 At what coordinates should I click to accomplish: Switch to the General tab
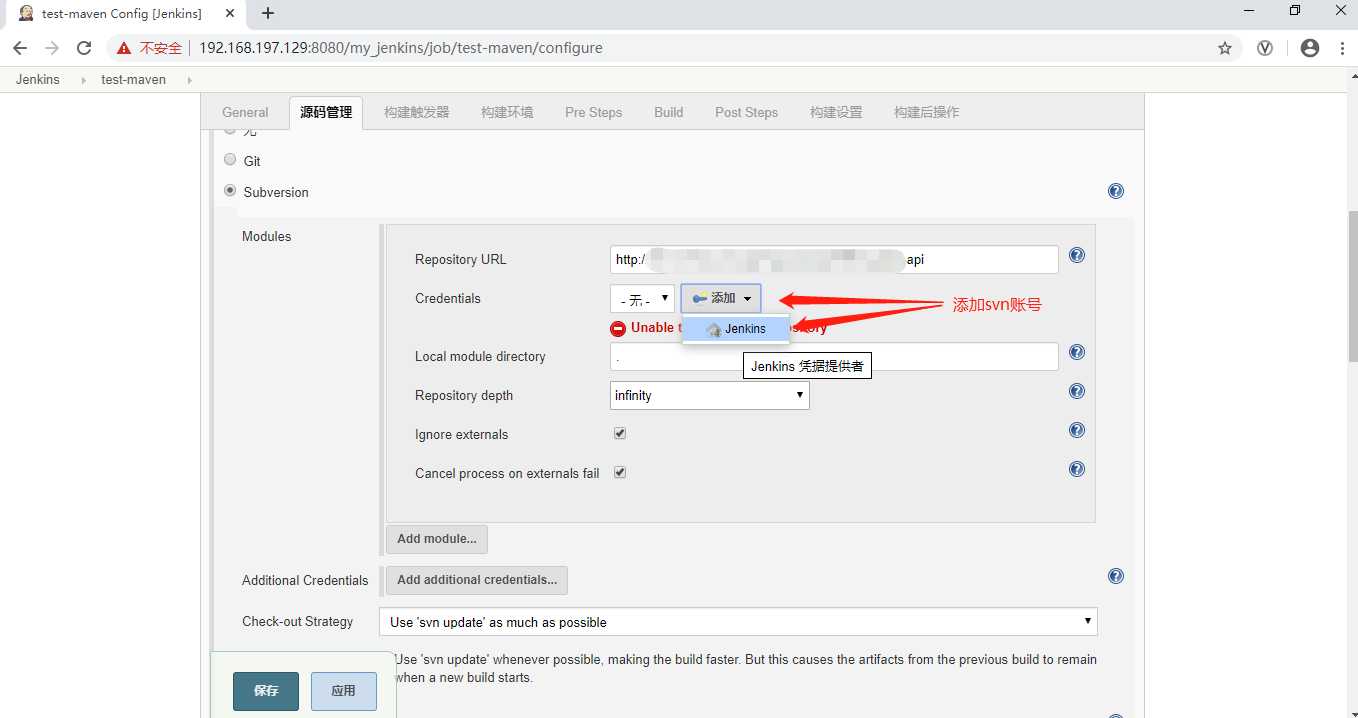tap(245, 112)
